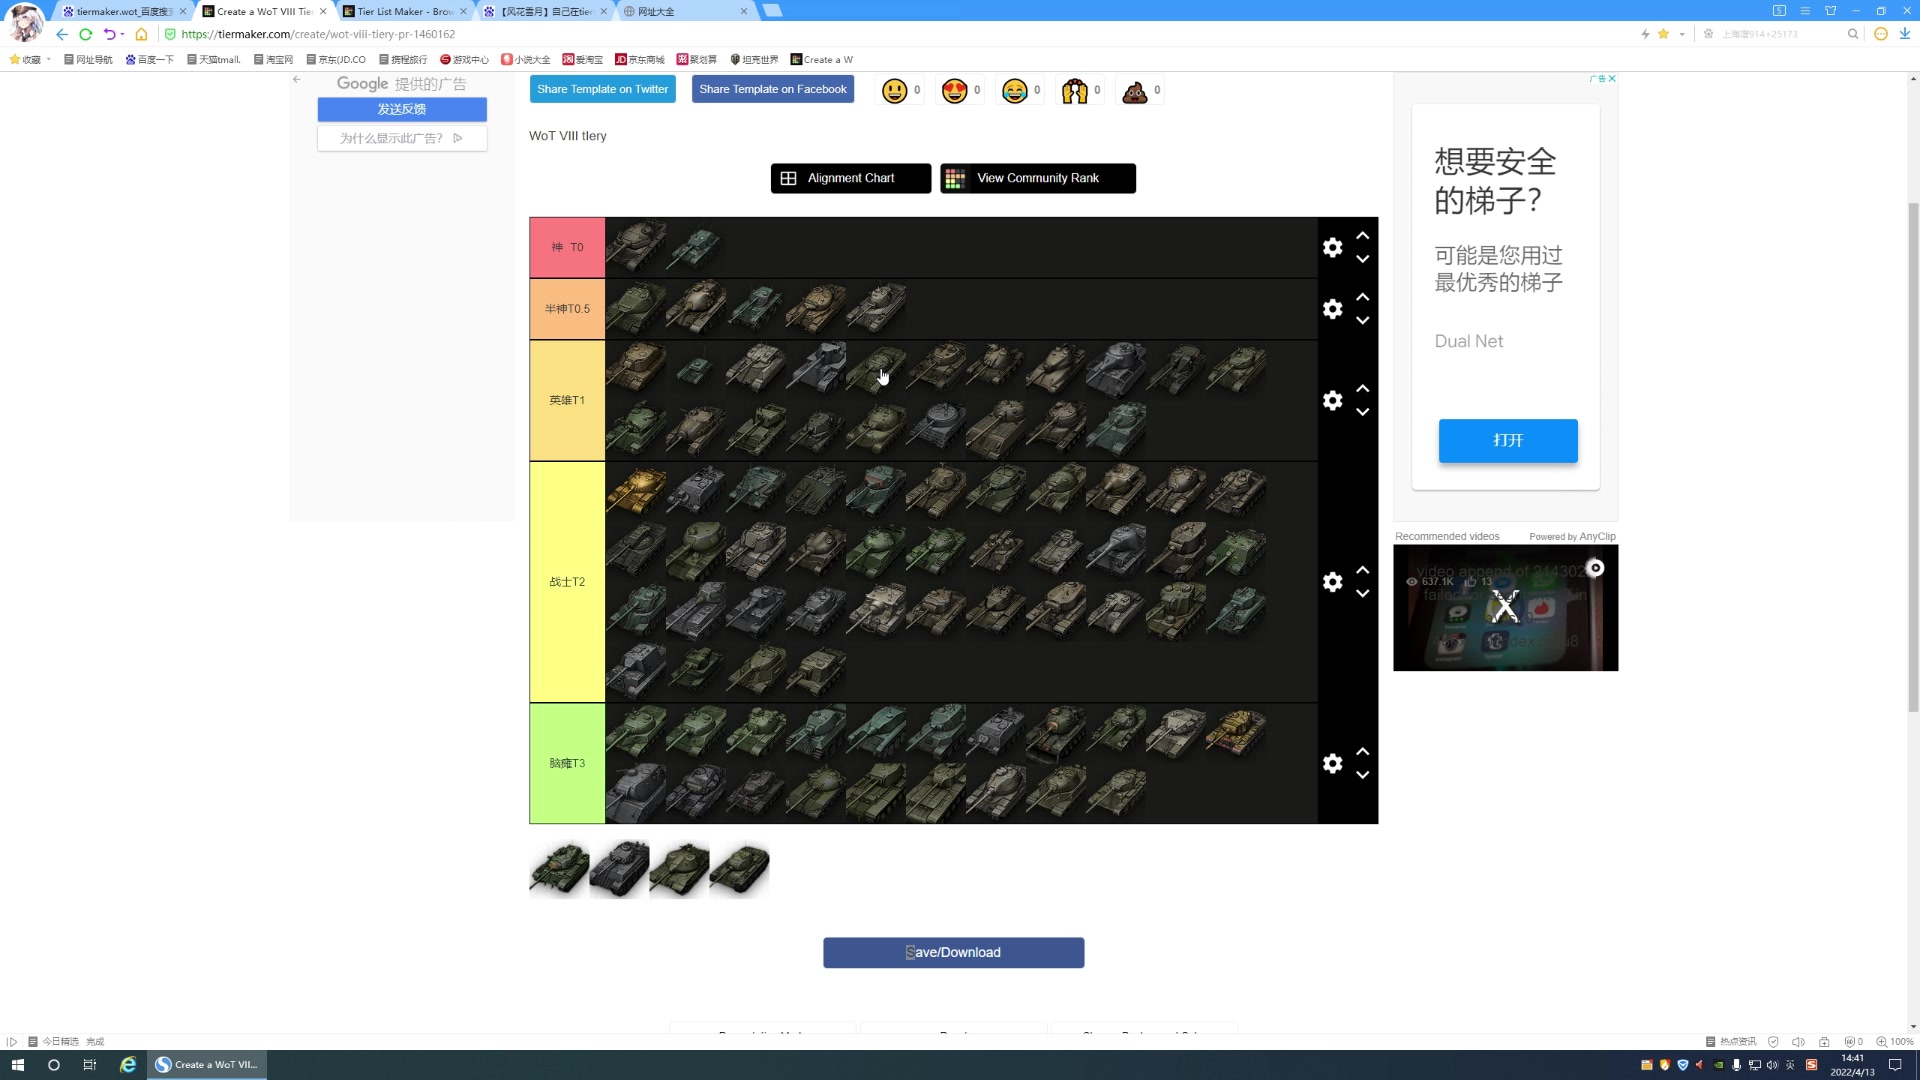Open the Alignment Chart view
Screen dimensions: 1920x1080
(850, 178)
